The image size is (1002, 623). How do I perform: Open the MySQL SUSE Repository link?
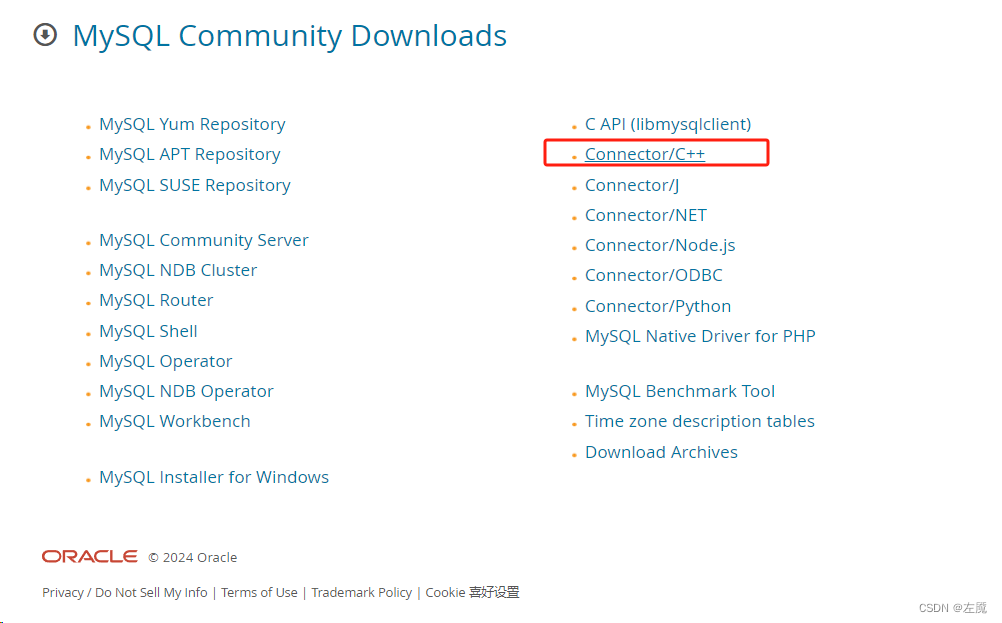tap(194, 185)
